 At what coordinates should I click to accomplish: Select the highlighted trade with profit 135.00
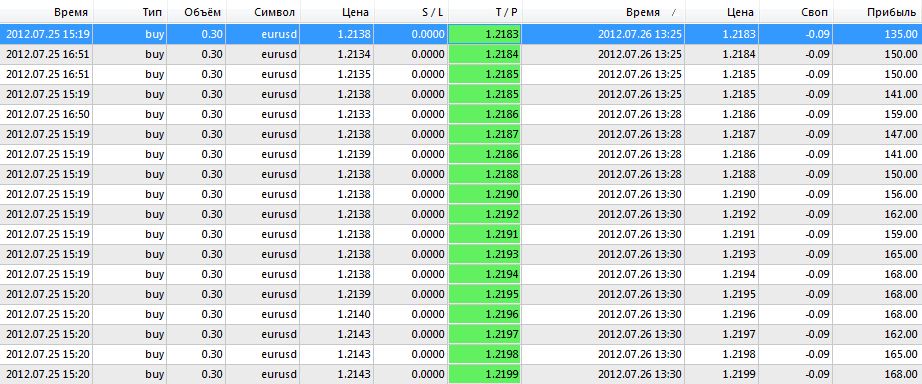point(461,34)
